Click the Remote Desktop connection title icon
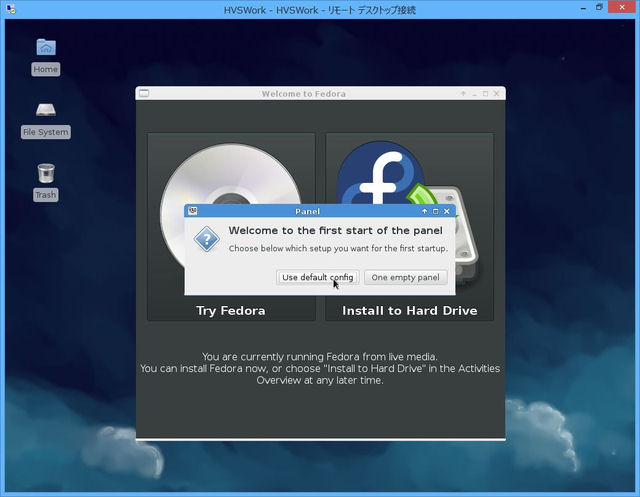 click(x=11, y=9)
